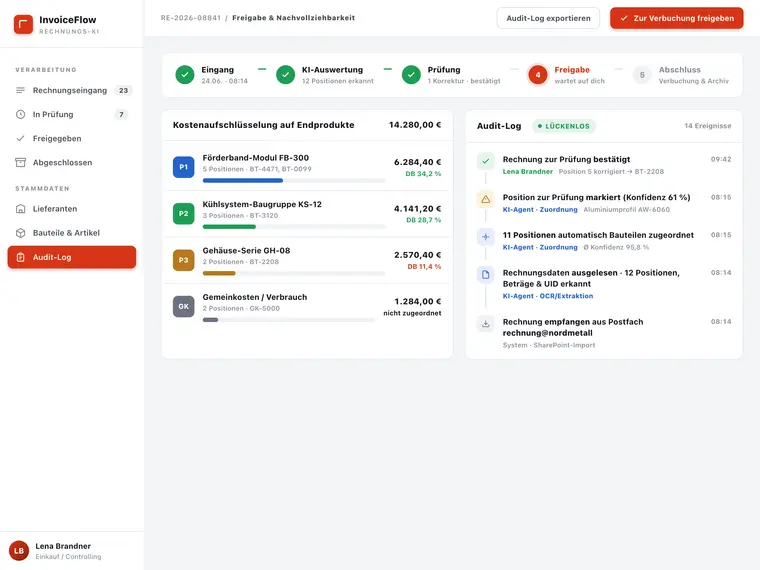
Task: Click the LÜCKENLOS status badge
Action: pyautogui.click(x=564, y=126)
